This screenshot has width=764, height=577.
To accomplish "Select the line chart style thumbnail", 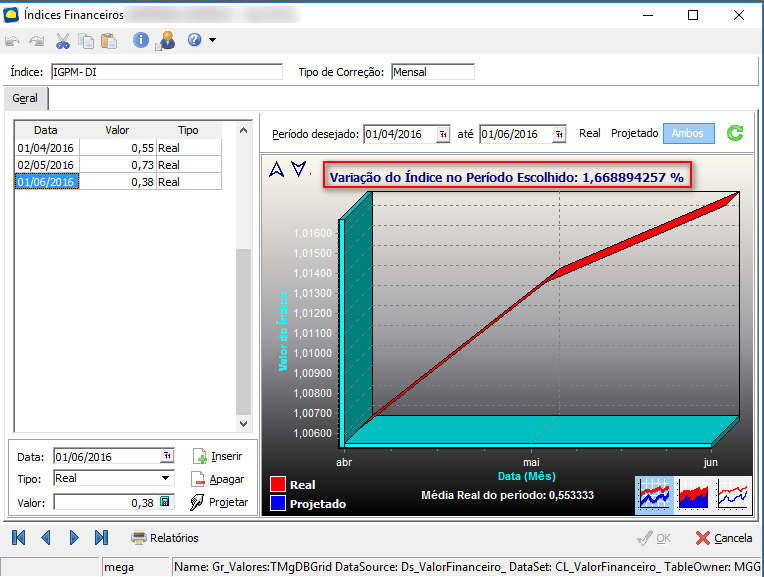I will 732,494.
